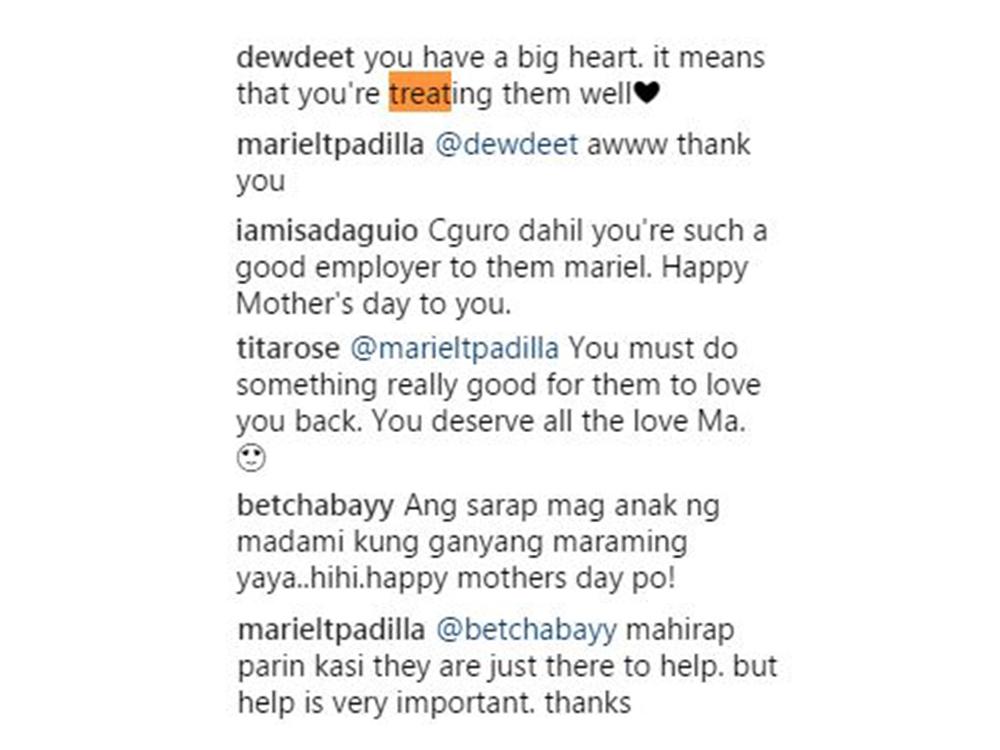Click the @dewdeet mention link

click(x=506, y=144)
